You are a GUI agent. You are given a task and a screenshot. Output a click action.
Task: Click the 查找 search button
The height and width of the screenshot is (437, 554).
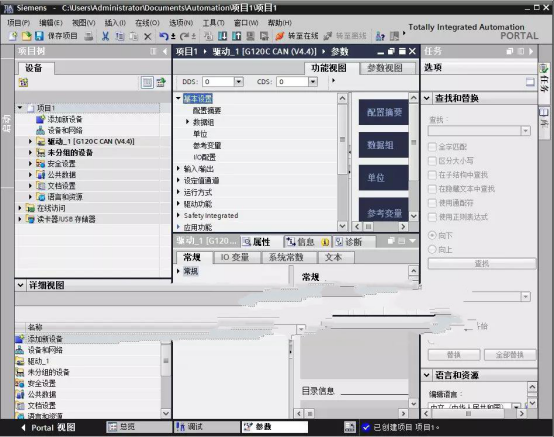(x=482, y=264)
